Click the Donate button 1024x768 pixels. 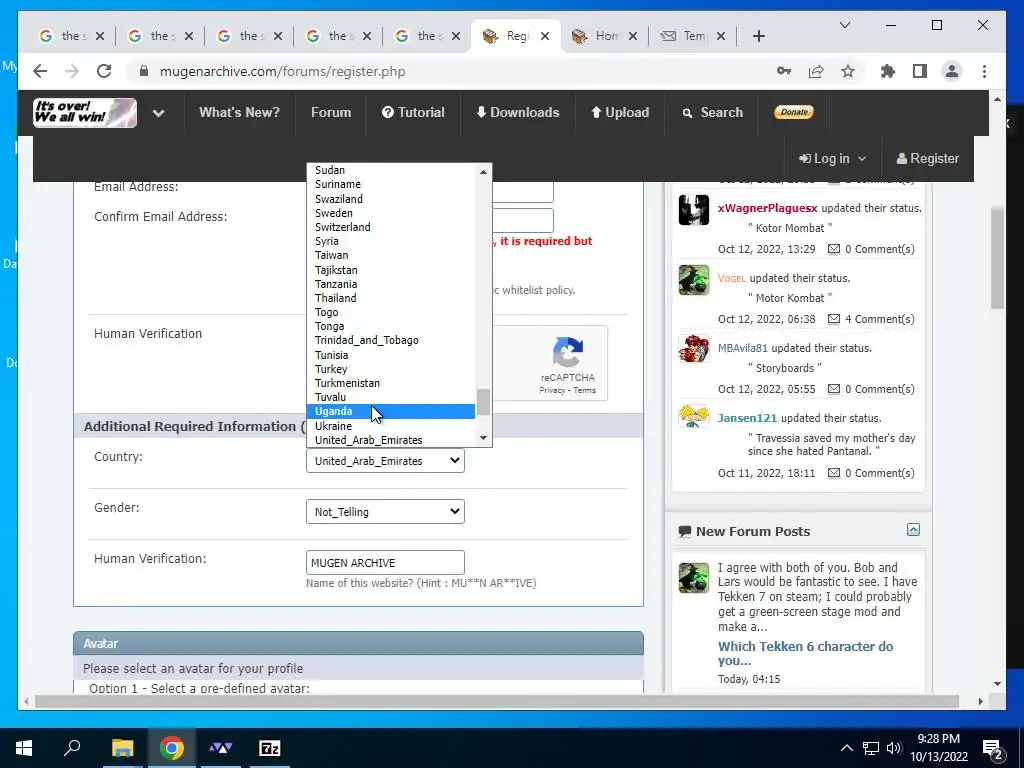point(793,112)
